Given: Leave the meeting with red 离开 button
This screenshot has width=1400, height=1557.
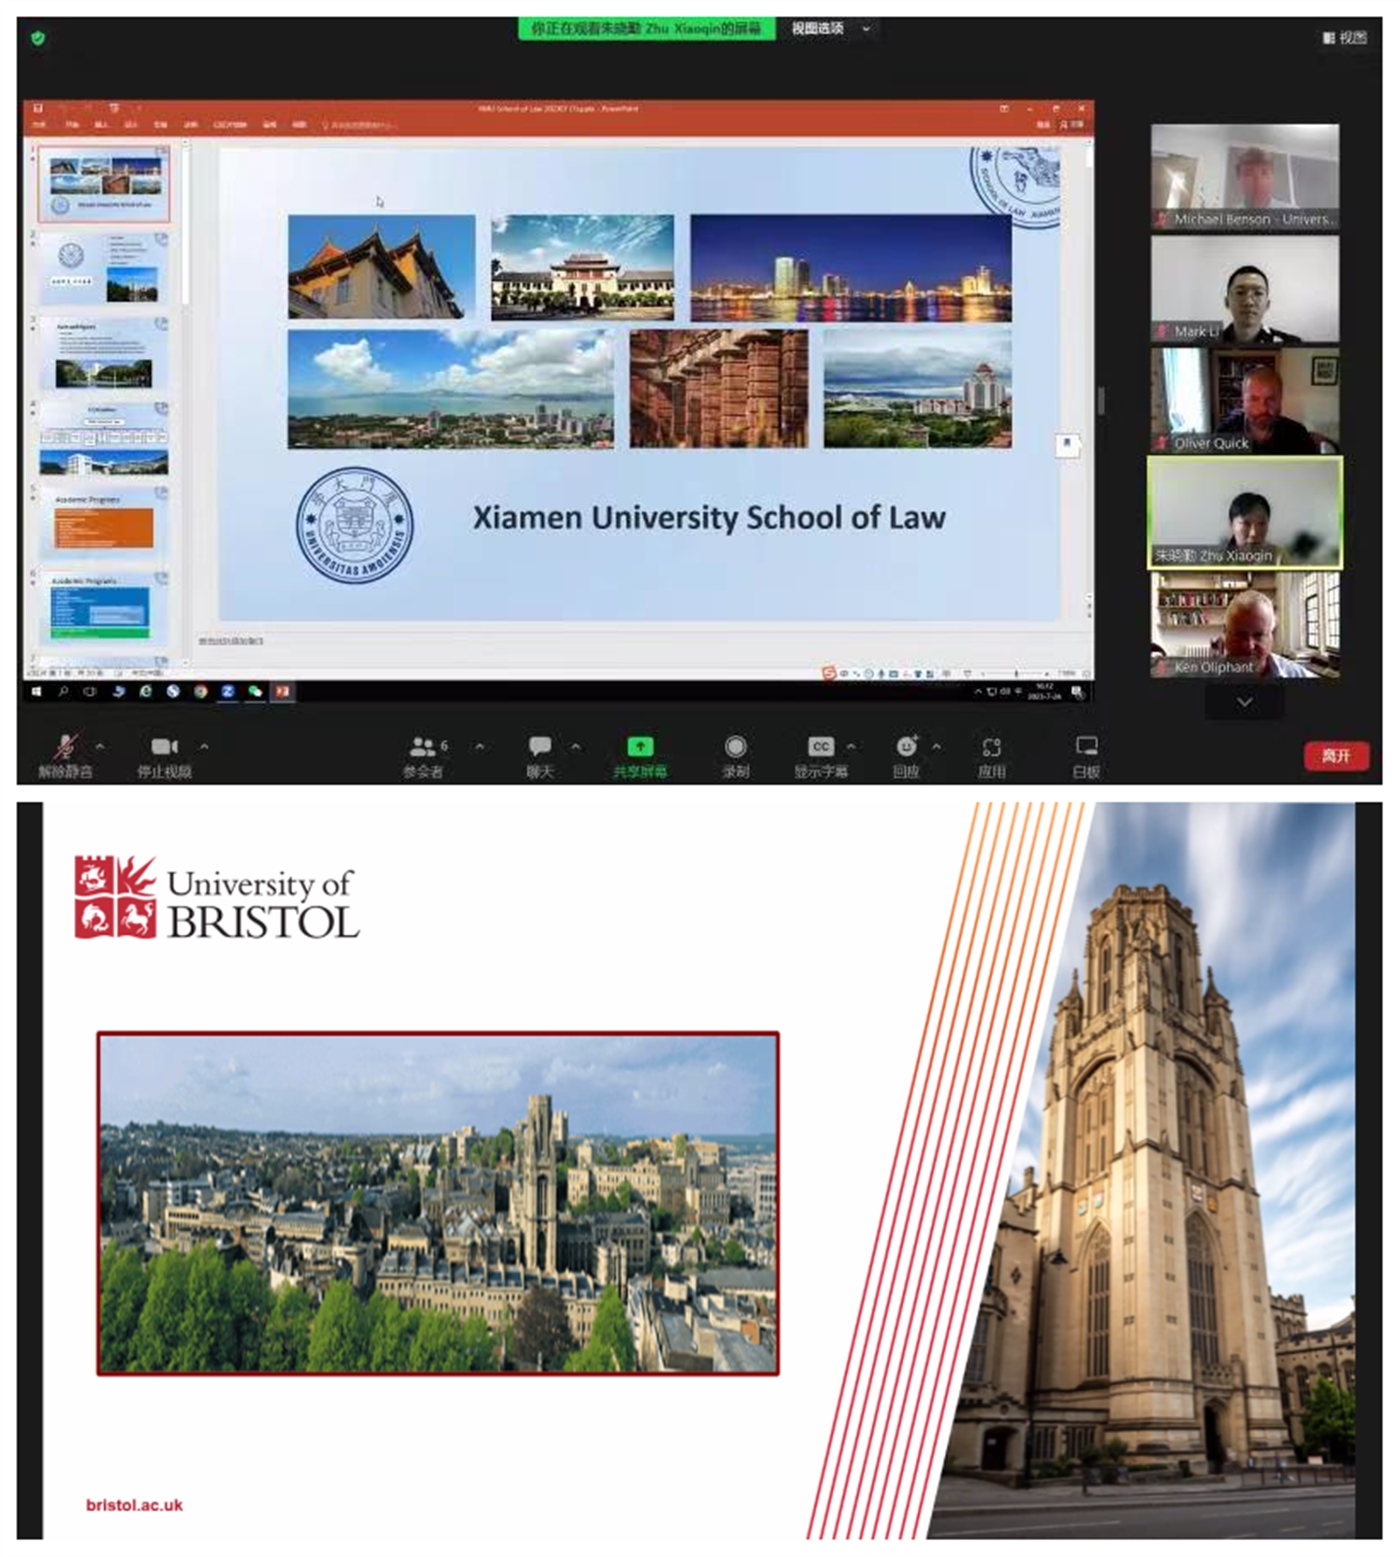Looking at the screenshot, I should pyautogui.click(x=1336, y=756).
